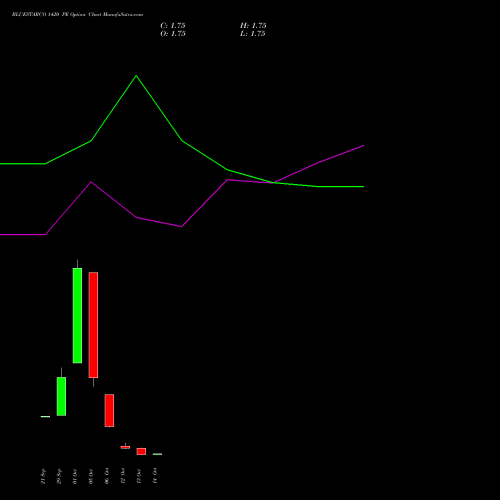Select the tallest green candlestick
This screenshot has width=500, height=500.
(x=77, y=315)
